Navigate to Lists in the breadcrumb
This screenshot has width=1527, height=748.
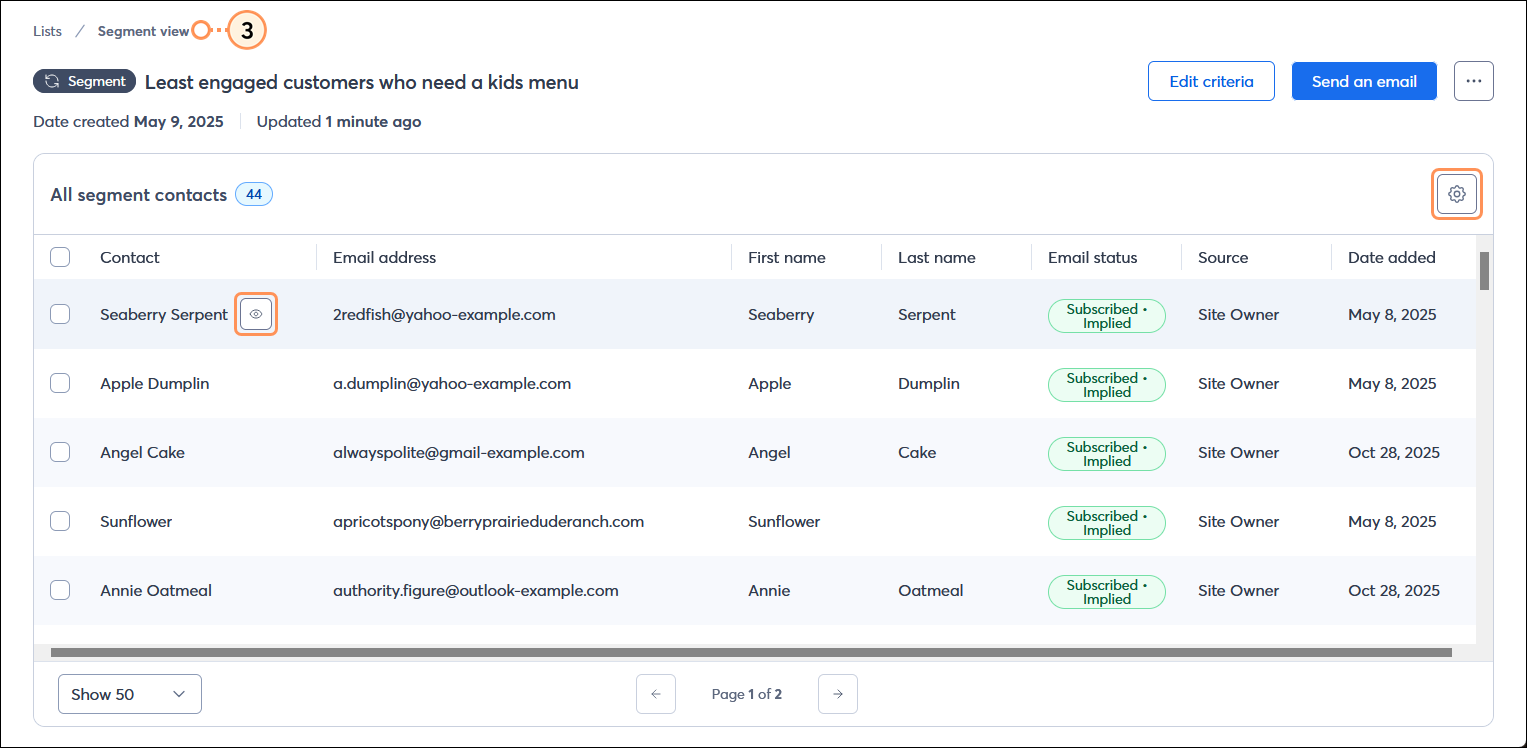pos(46,31)
